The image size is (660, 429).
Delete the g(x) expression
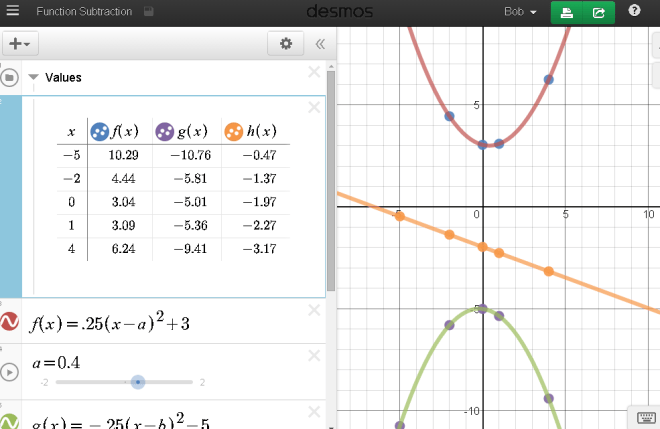[314, 412]
